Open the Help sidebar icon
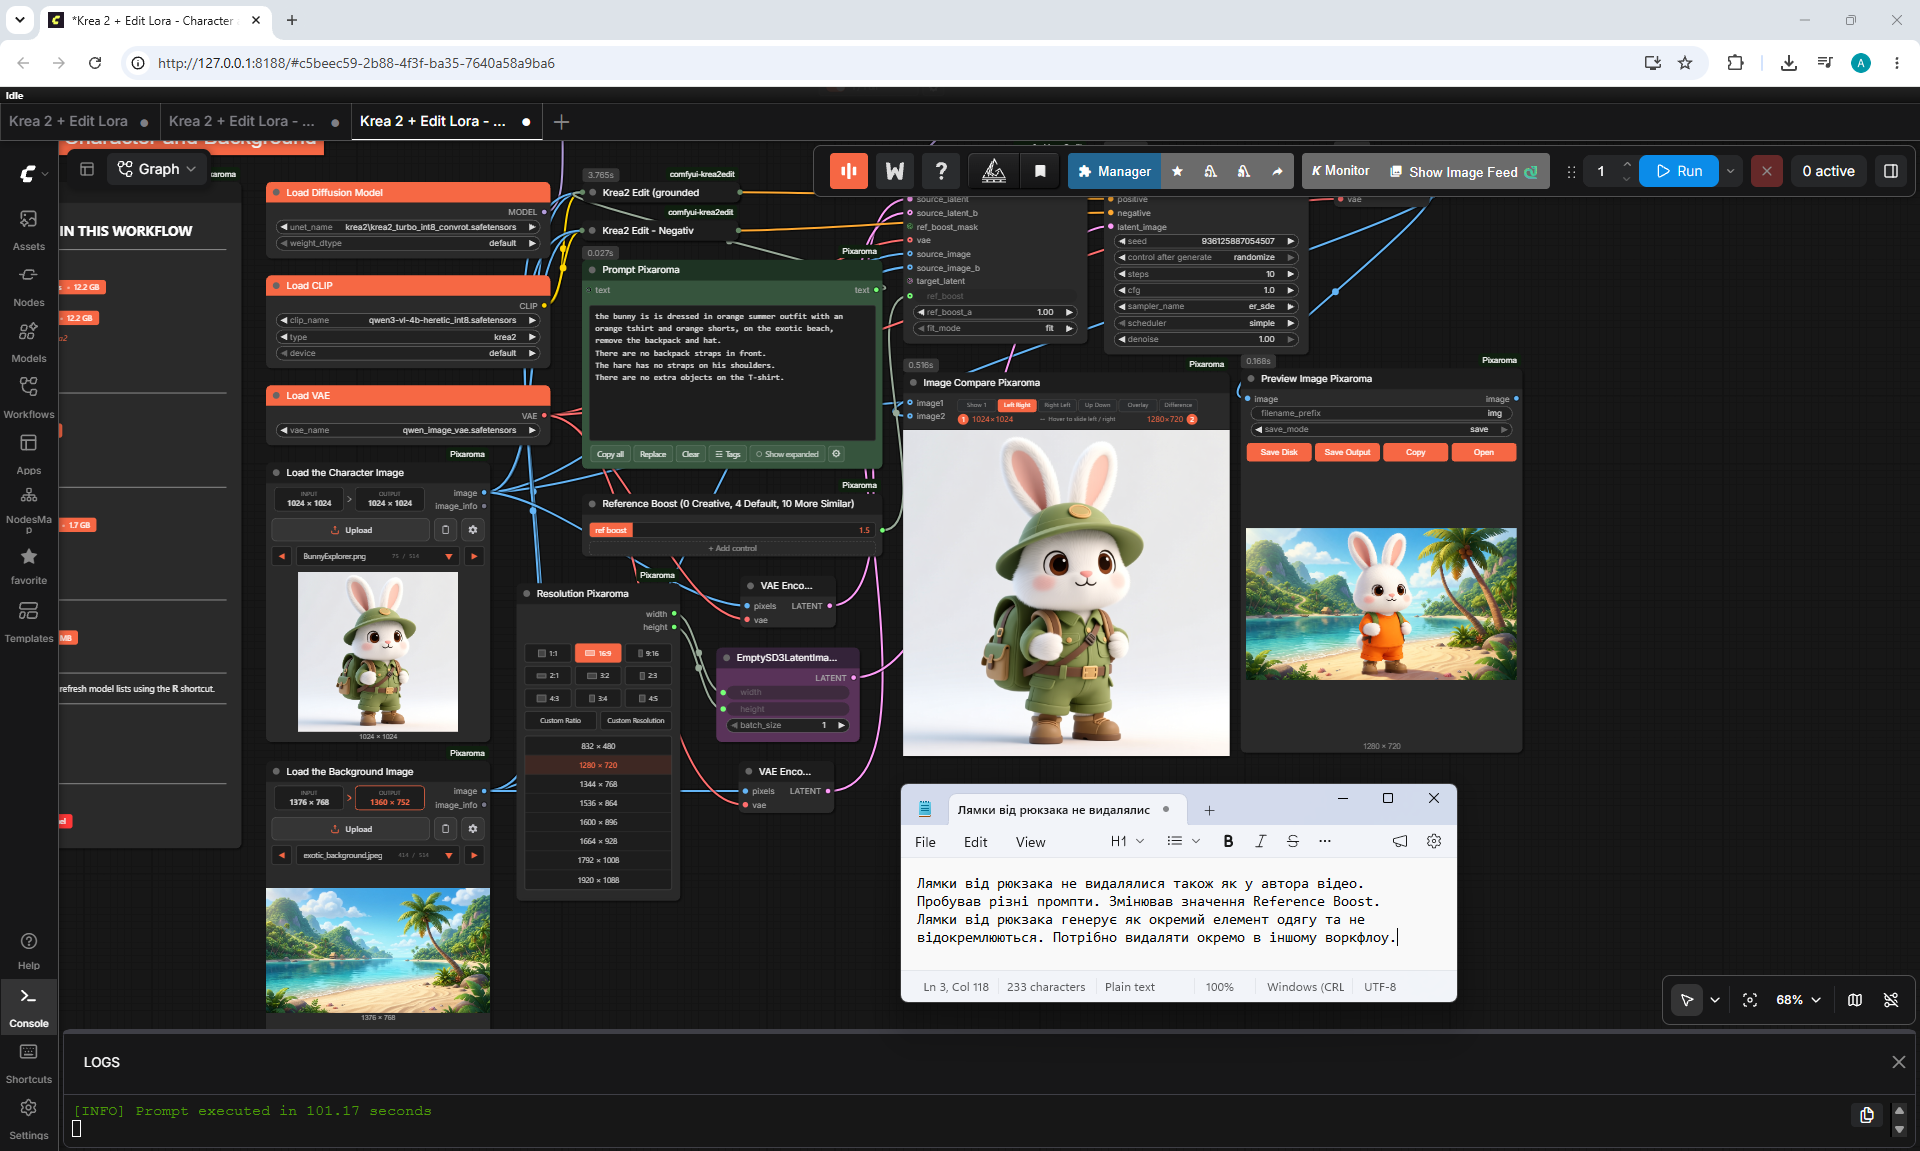The height and width of the screenshot is (1151, 1920). pos(28,950)
